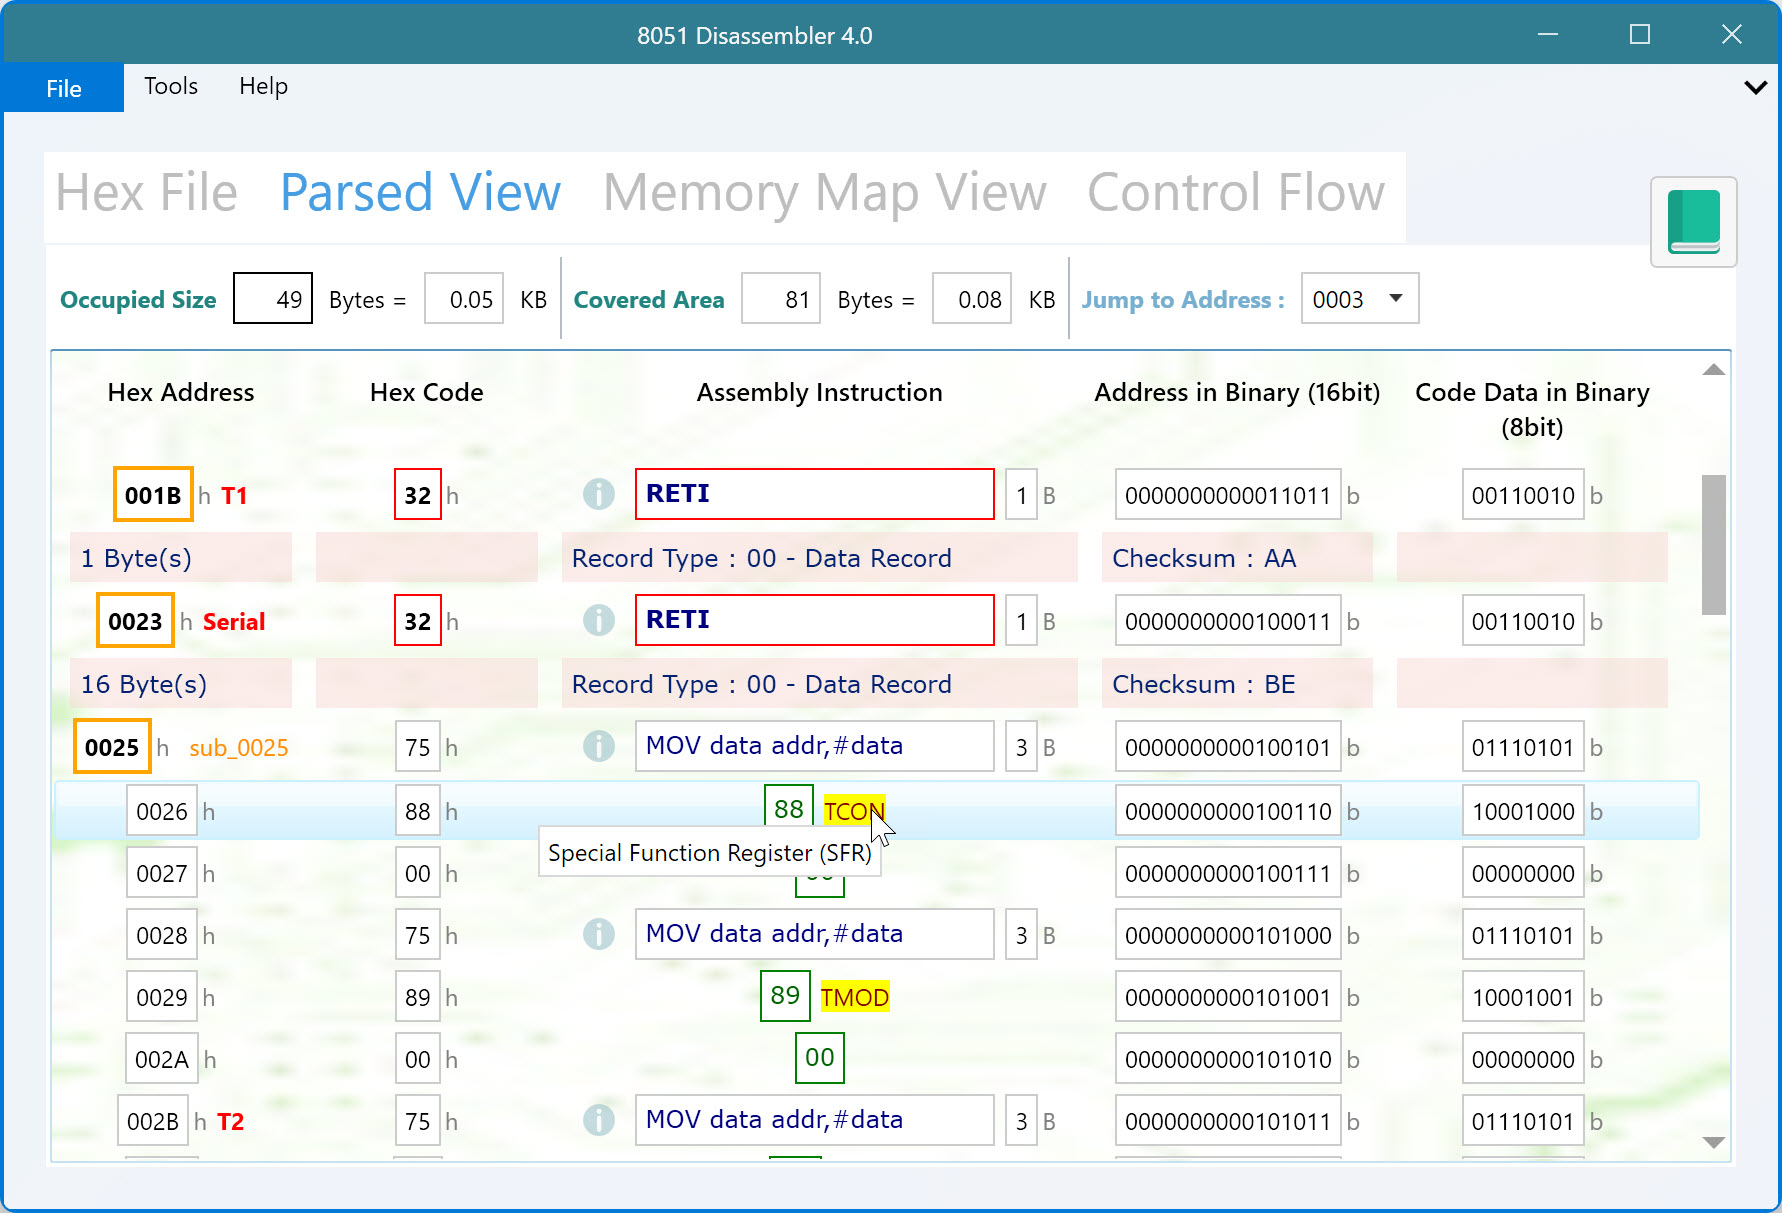Click the highlighted TMOD register label
Viewport: 1782px width, 1213px height.
854,997
